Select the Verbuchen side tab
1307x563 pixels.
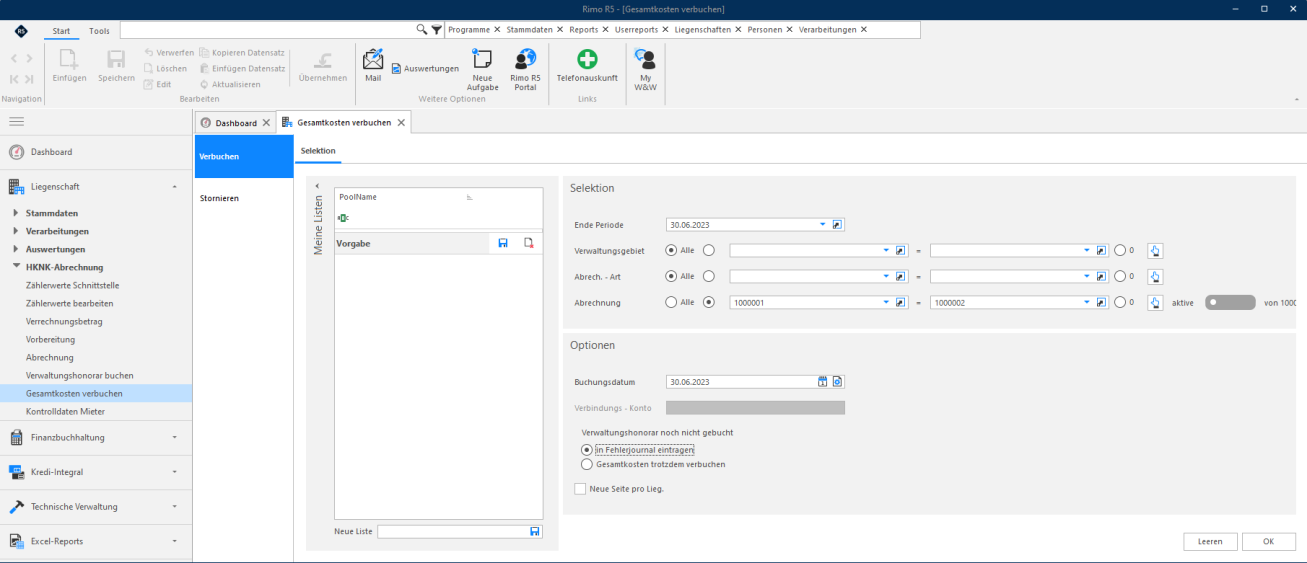[x=243, y=157]
